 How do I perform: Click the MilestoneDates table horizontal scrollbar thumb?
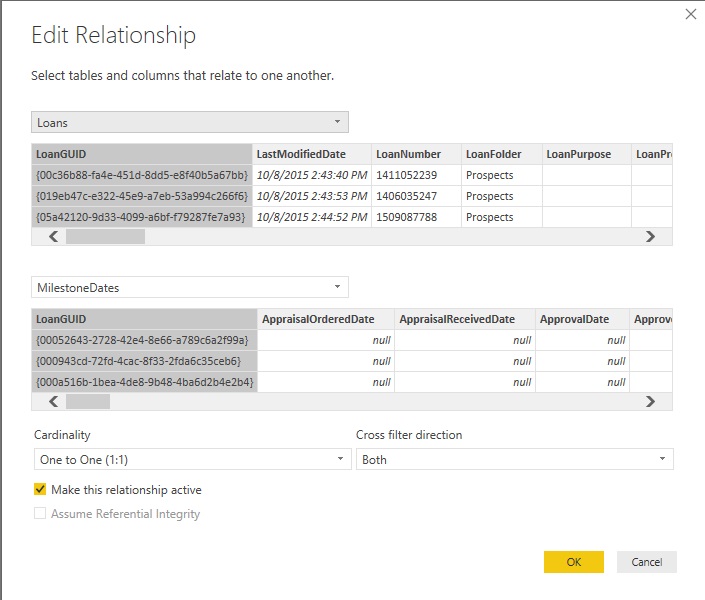tap(88, 401)
